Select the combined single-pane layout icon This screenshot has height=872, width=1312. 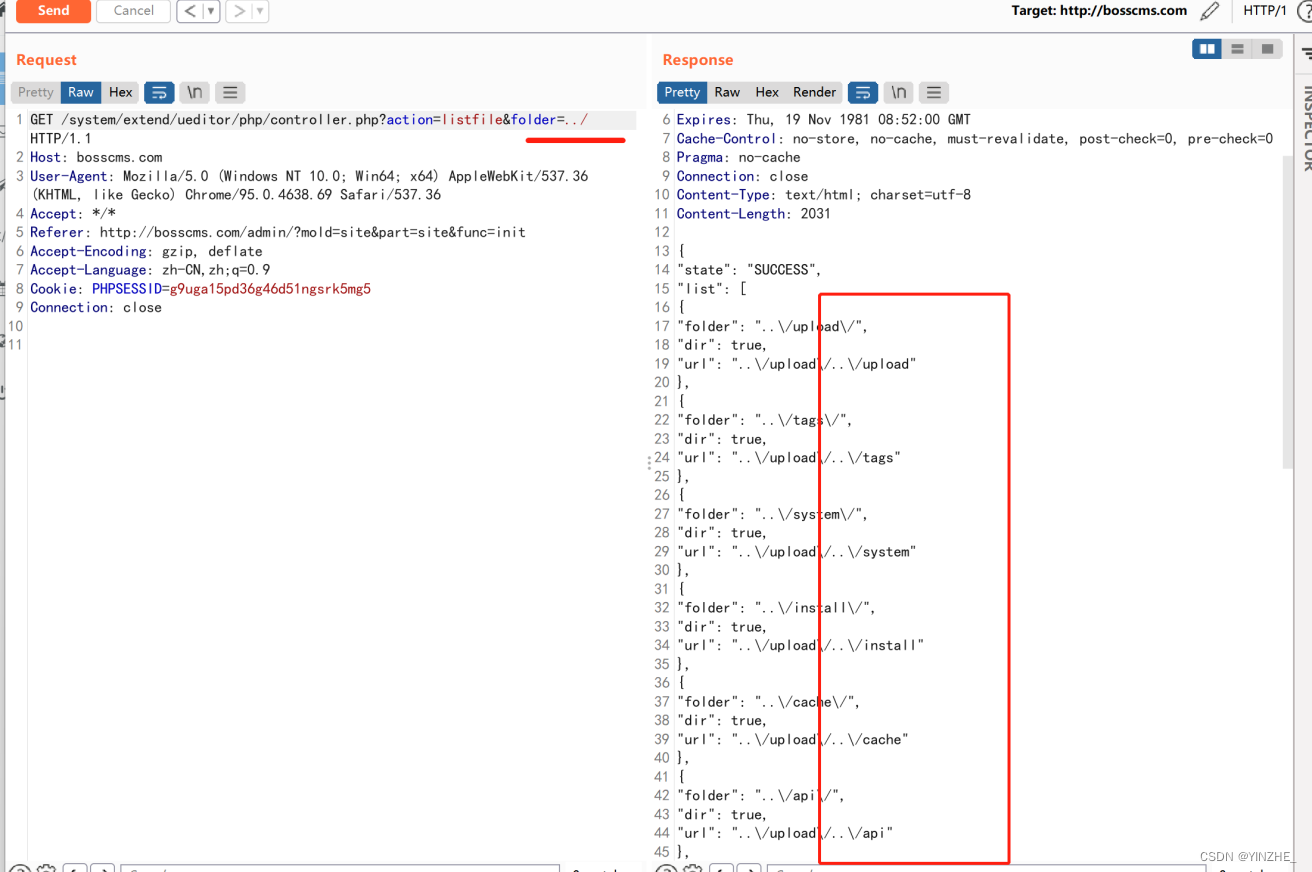point(1267,49)
